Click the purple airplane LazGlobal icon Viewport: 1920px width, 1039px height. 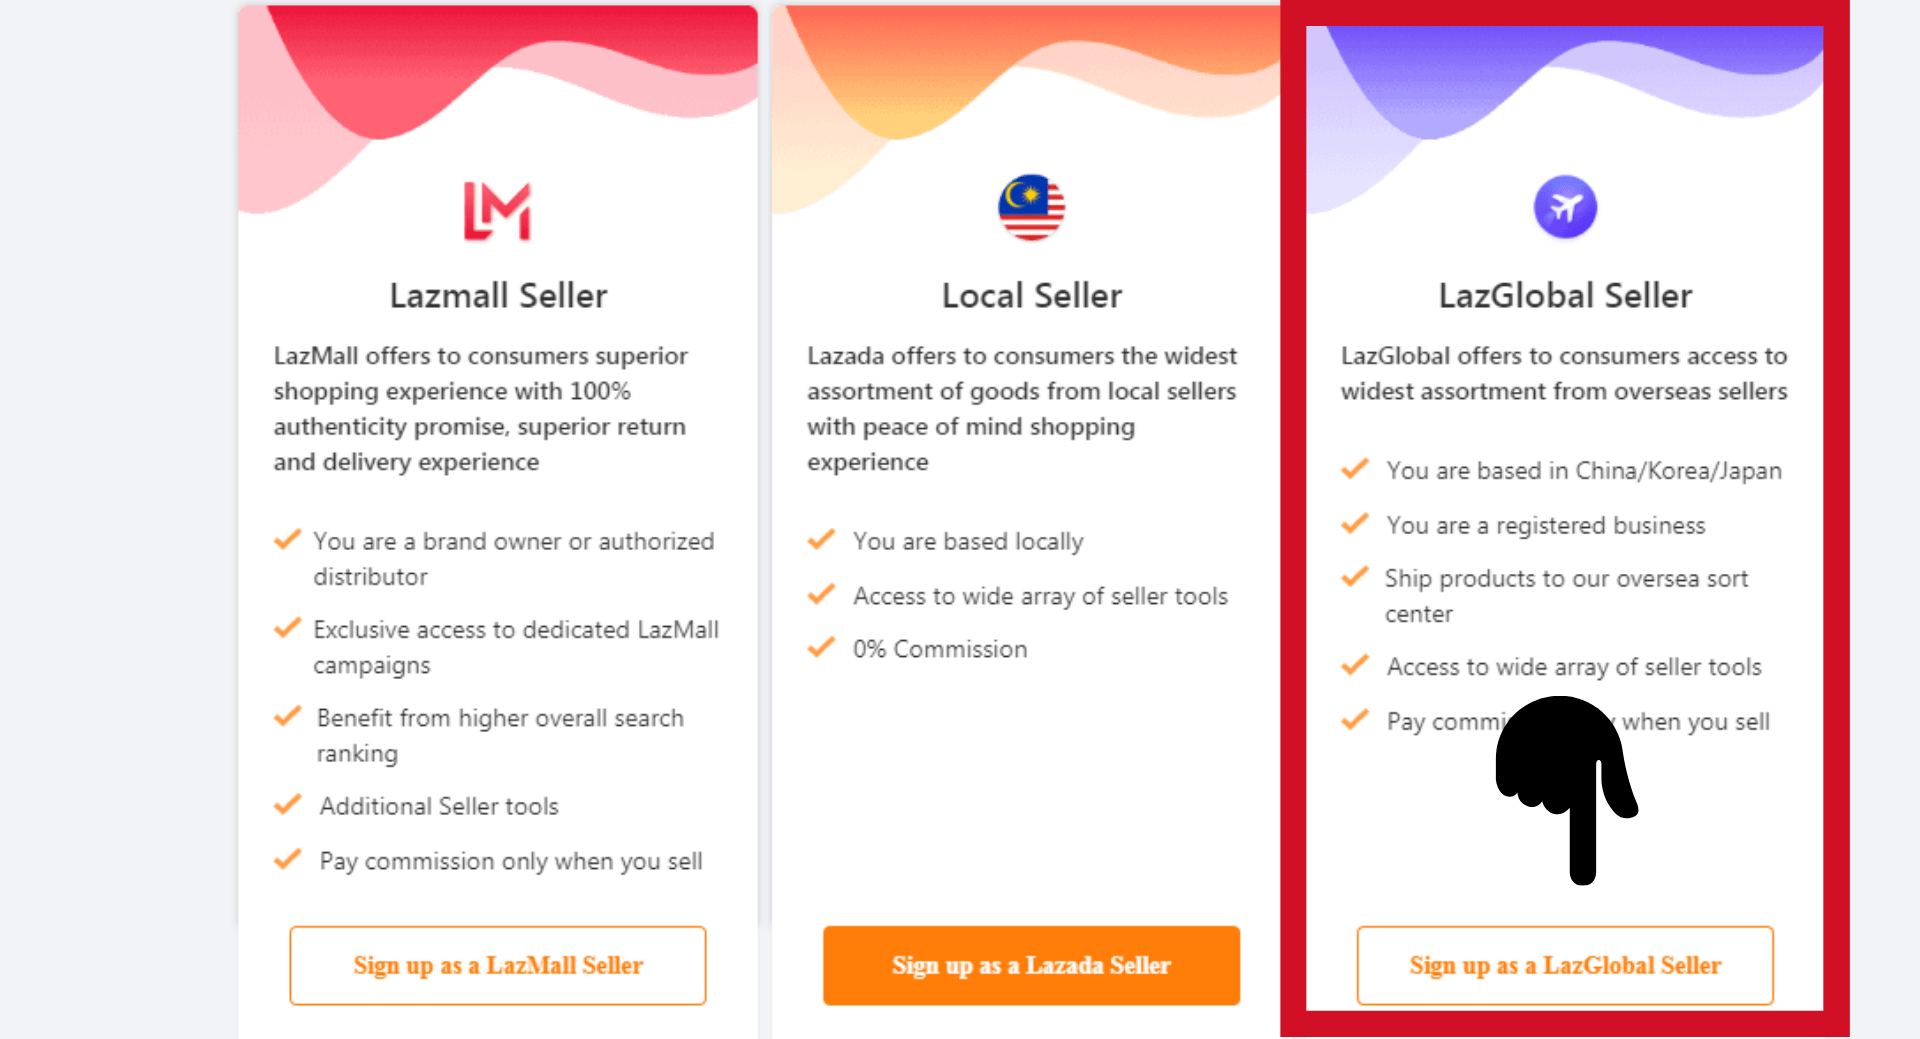pos(1565,207)
